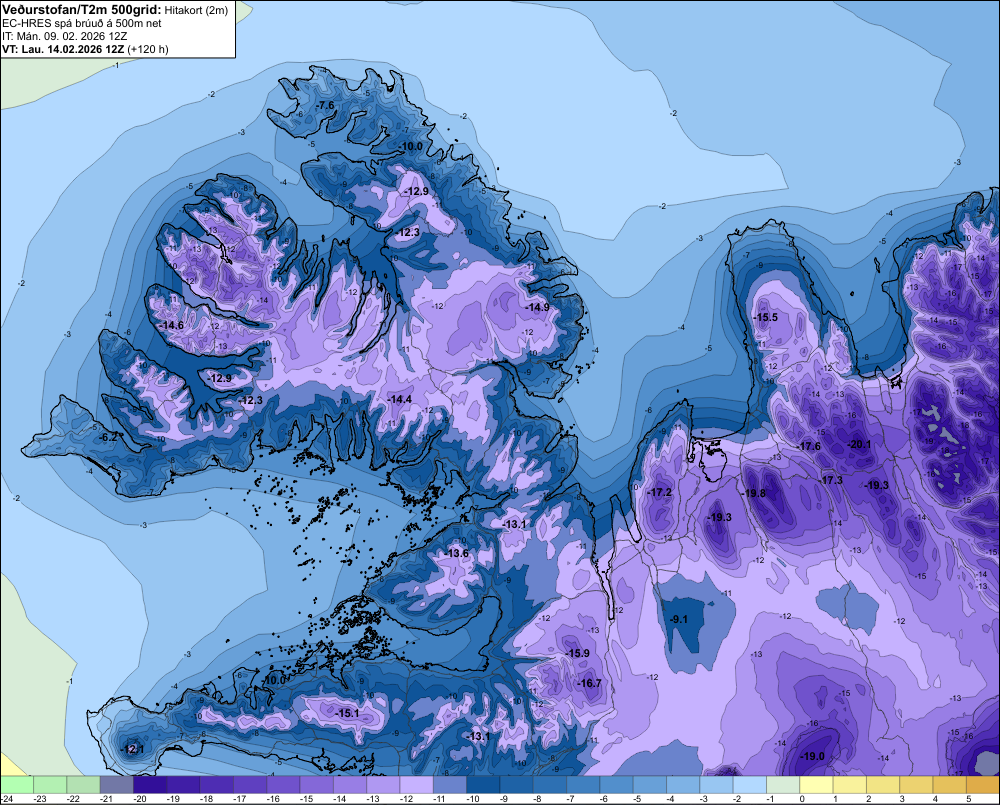Select the pale yellow legend swatch at 0
The height and width of the screenshot is (805, 1000).
coord(816,784)
